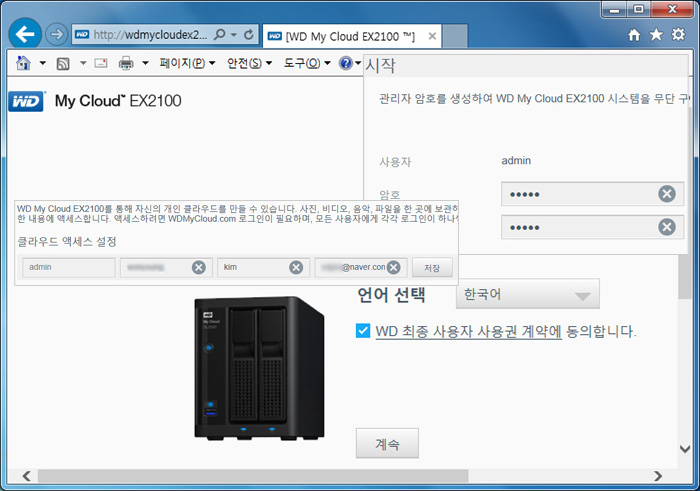The width and height of the screenshot is (700, 491).
Task: Click the read mail icon in command bar
Action: tap(101, 63)
